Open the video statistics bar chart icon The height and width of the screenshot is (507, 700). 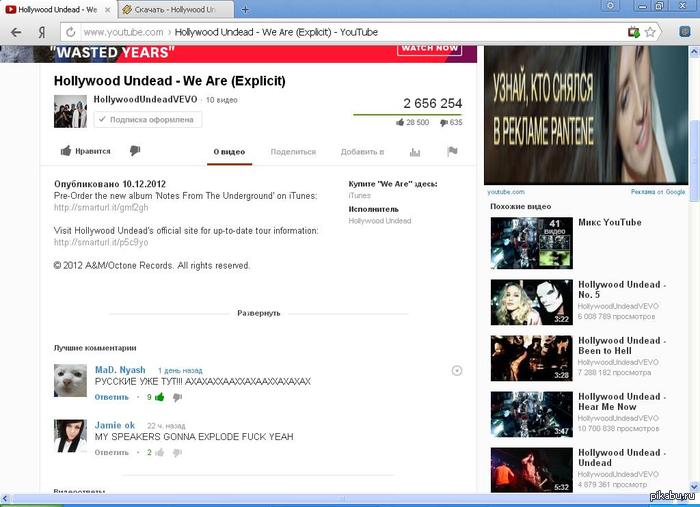pyautogui.click(x=415, y=152)
